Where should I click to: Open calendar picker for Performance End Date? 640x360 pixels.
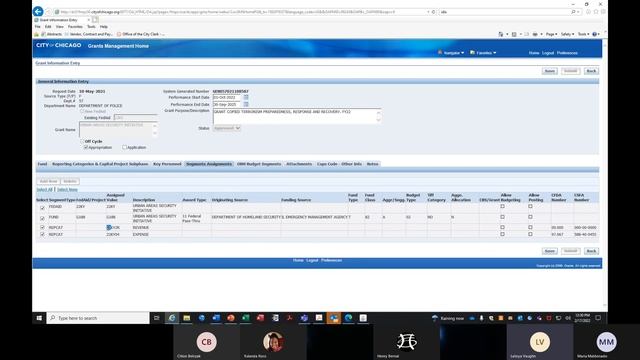[246, 104]
